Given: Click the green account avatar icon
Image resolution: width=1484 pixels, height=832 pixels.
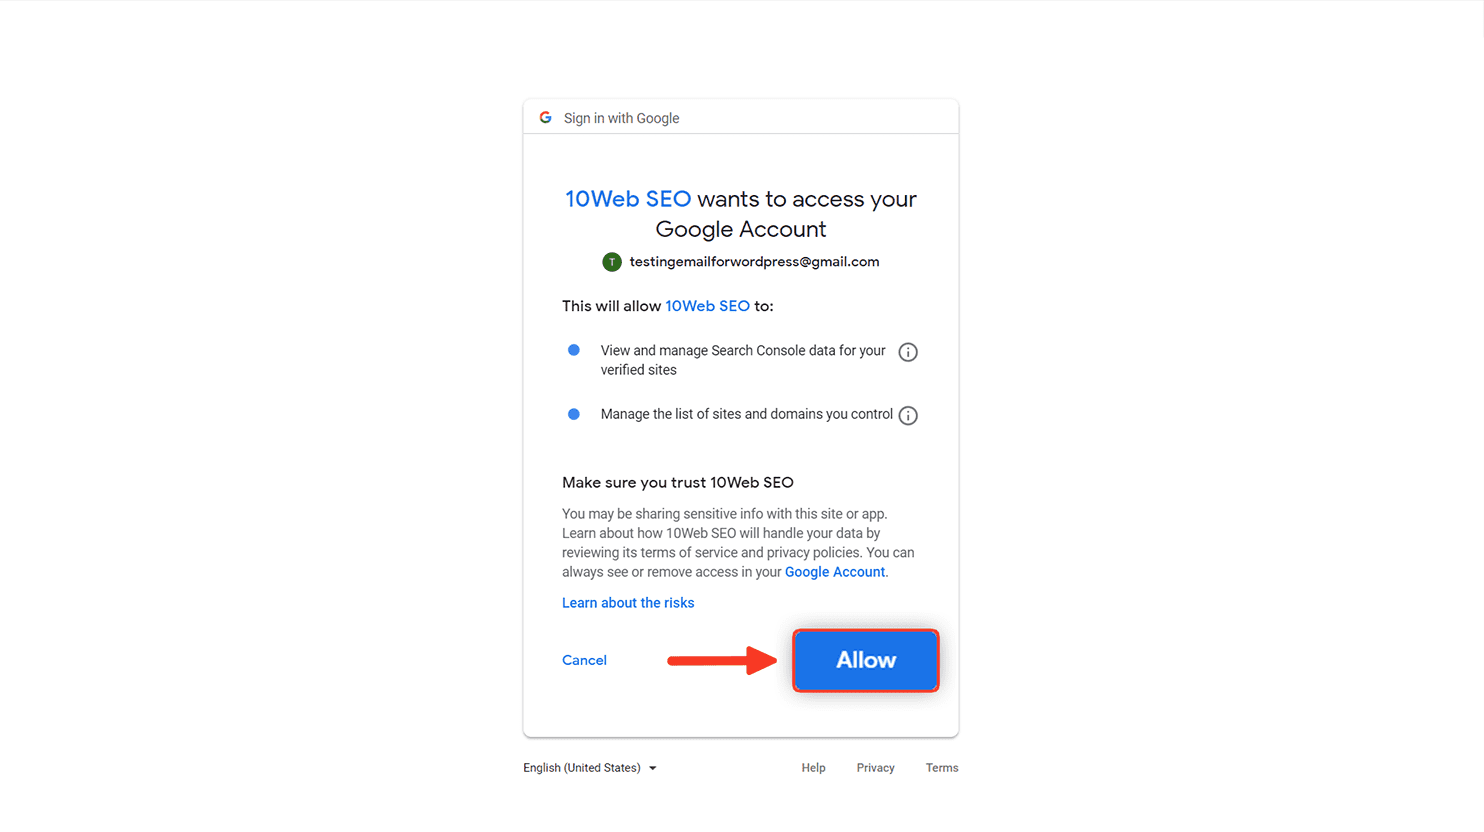Looking at the screenshot, I should [612, 262].
